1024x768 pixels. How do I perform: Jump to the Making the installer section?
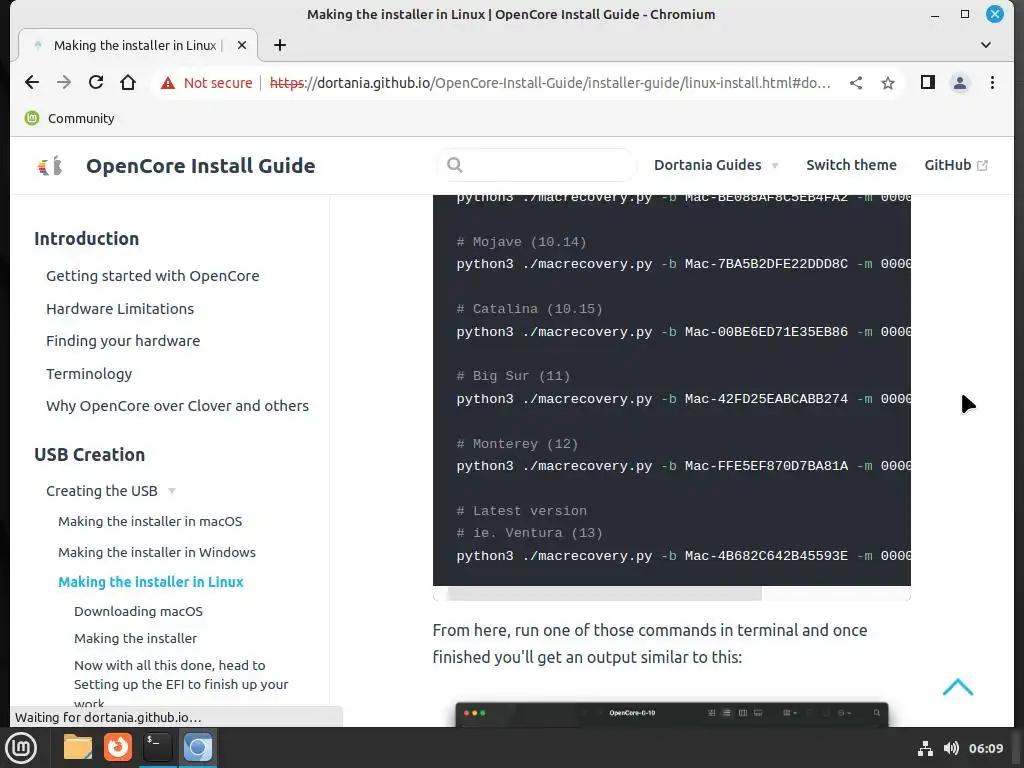click(135, 638)
